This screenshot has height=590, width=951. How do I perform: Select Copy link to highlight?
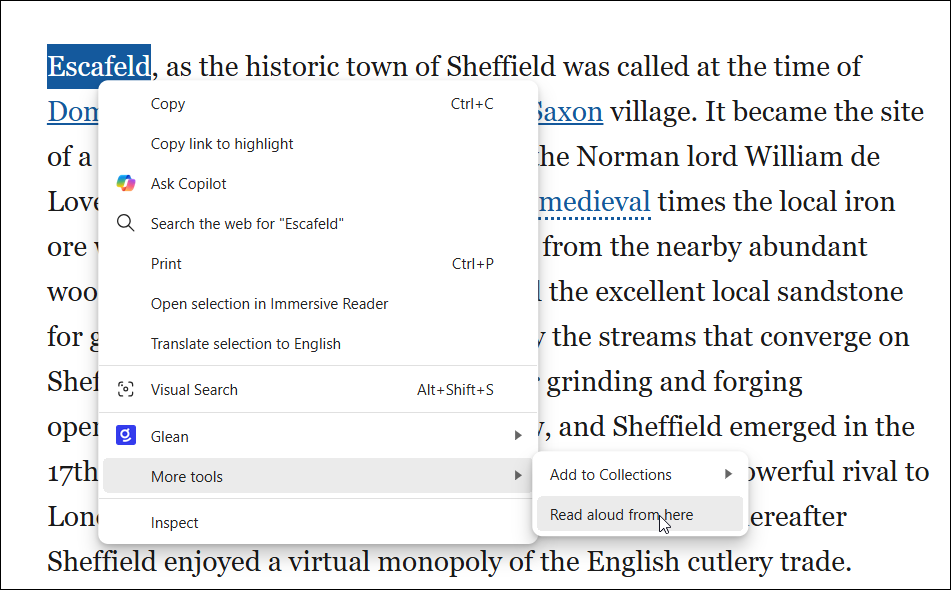220,143
